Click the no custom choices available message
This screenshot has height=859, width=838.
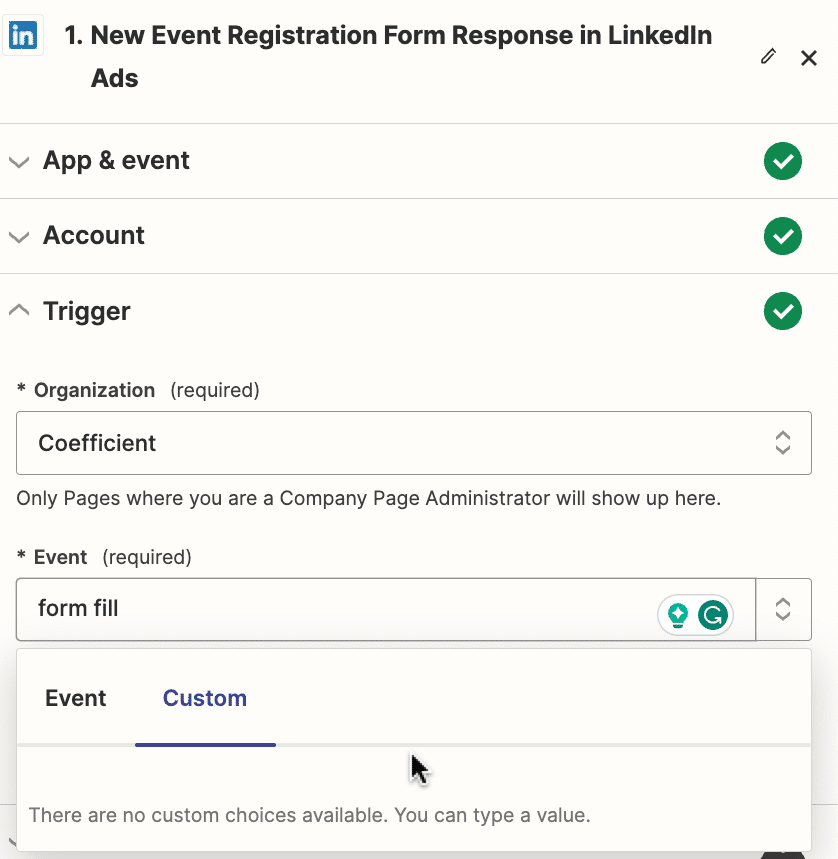click(309, 815)
